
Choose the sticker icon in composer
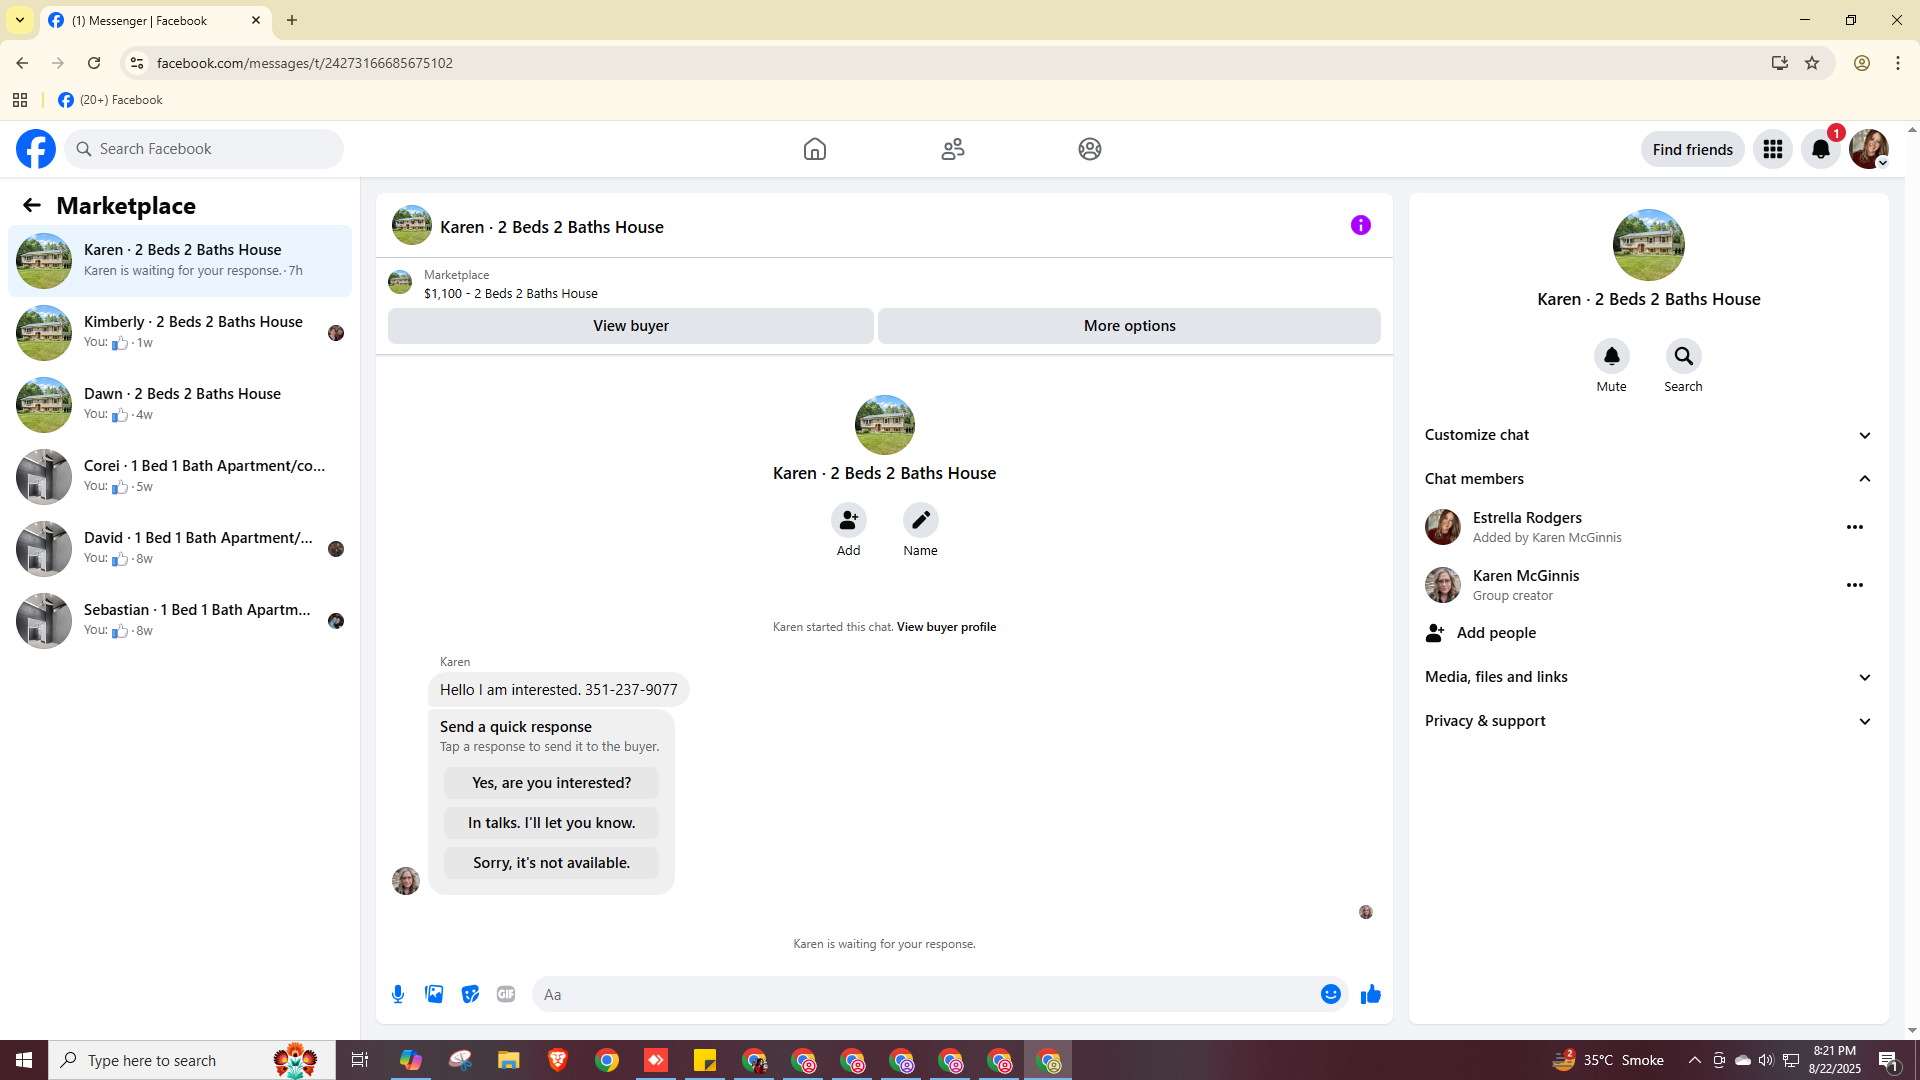coord(470,994)
